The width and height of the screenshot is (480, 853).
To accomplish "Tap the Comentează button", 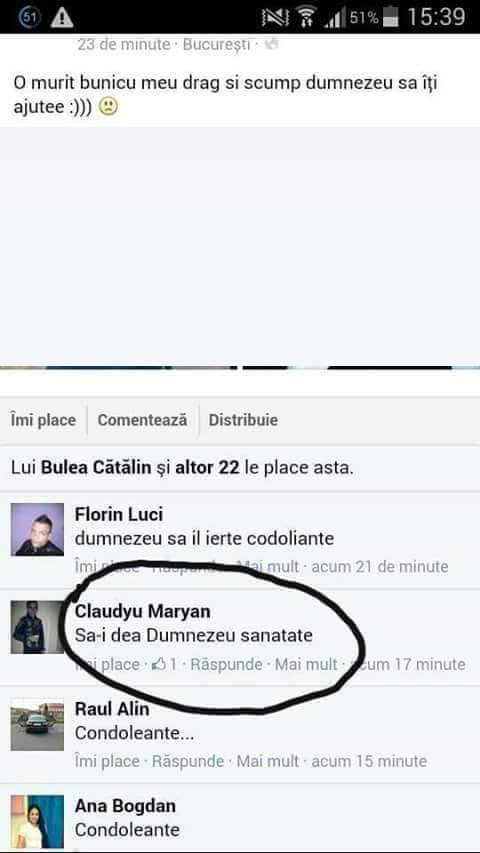I will [142, 420].
